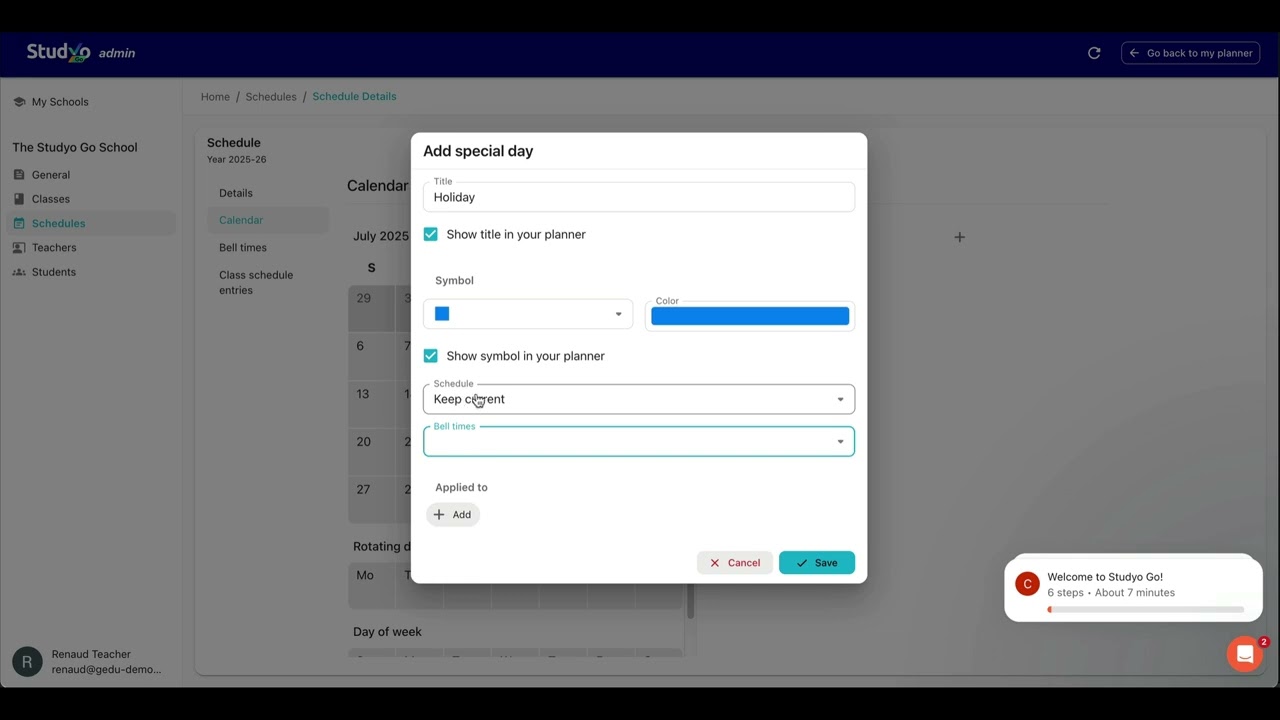Click the General sidebar icon
Screen dimensions: 1280x720
19,175
